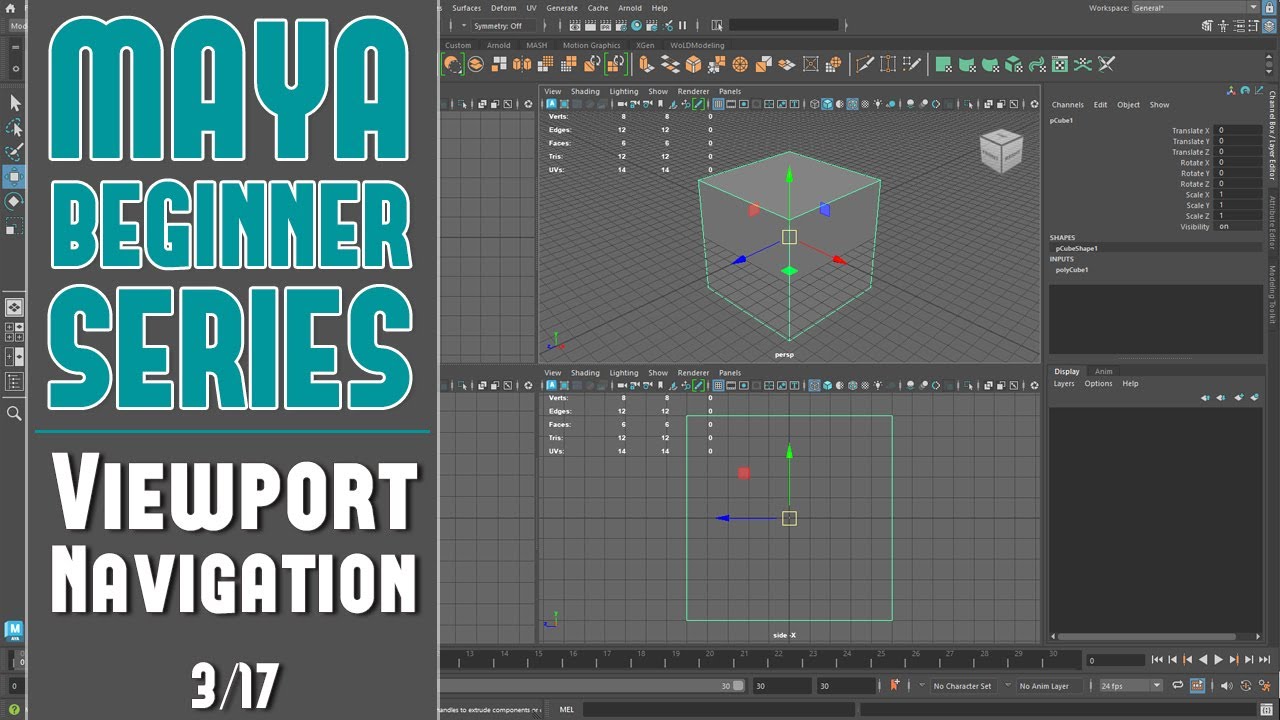Click the Play forwards button
This screenshot has height=720, width=1280.
tap(1218, 660)
